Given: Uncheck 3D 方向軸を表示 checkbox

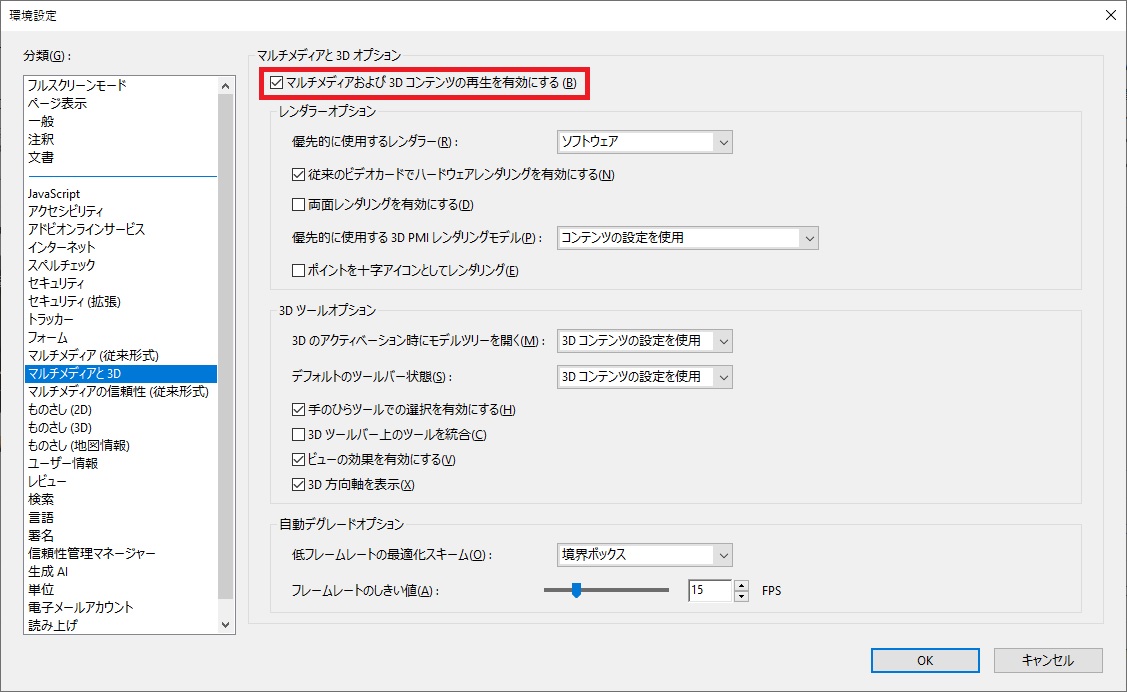Looking at the screenshot, I should point(298,485).
